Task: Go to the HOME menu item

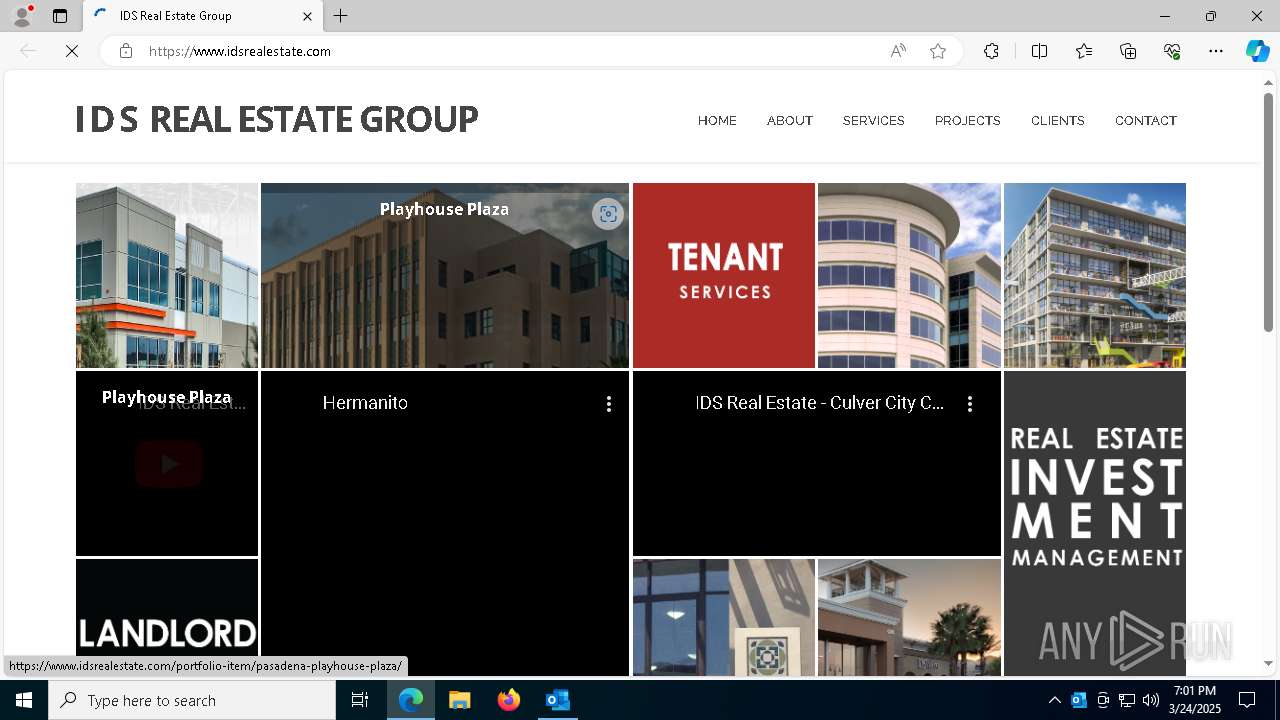Action: (717, 121)
